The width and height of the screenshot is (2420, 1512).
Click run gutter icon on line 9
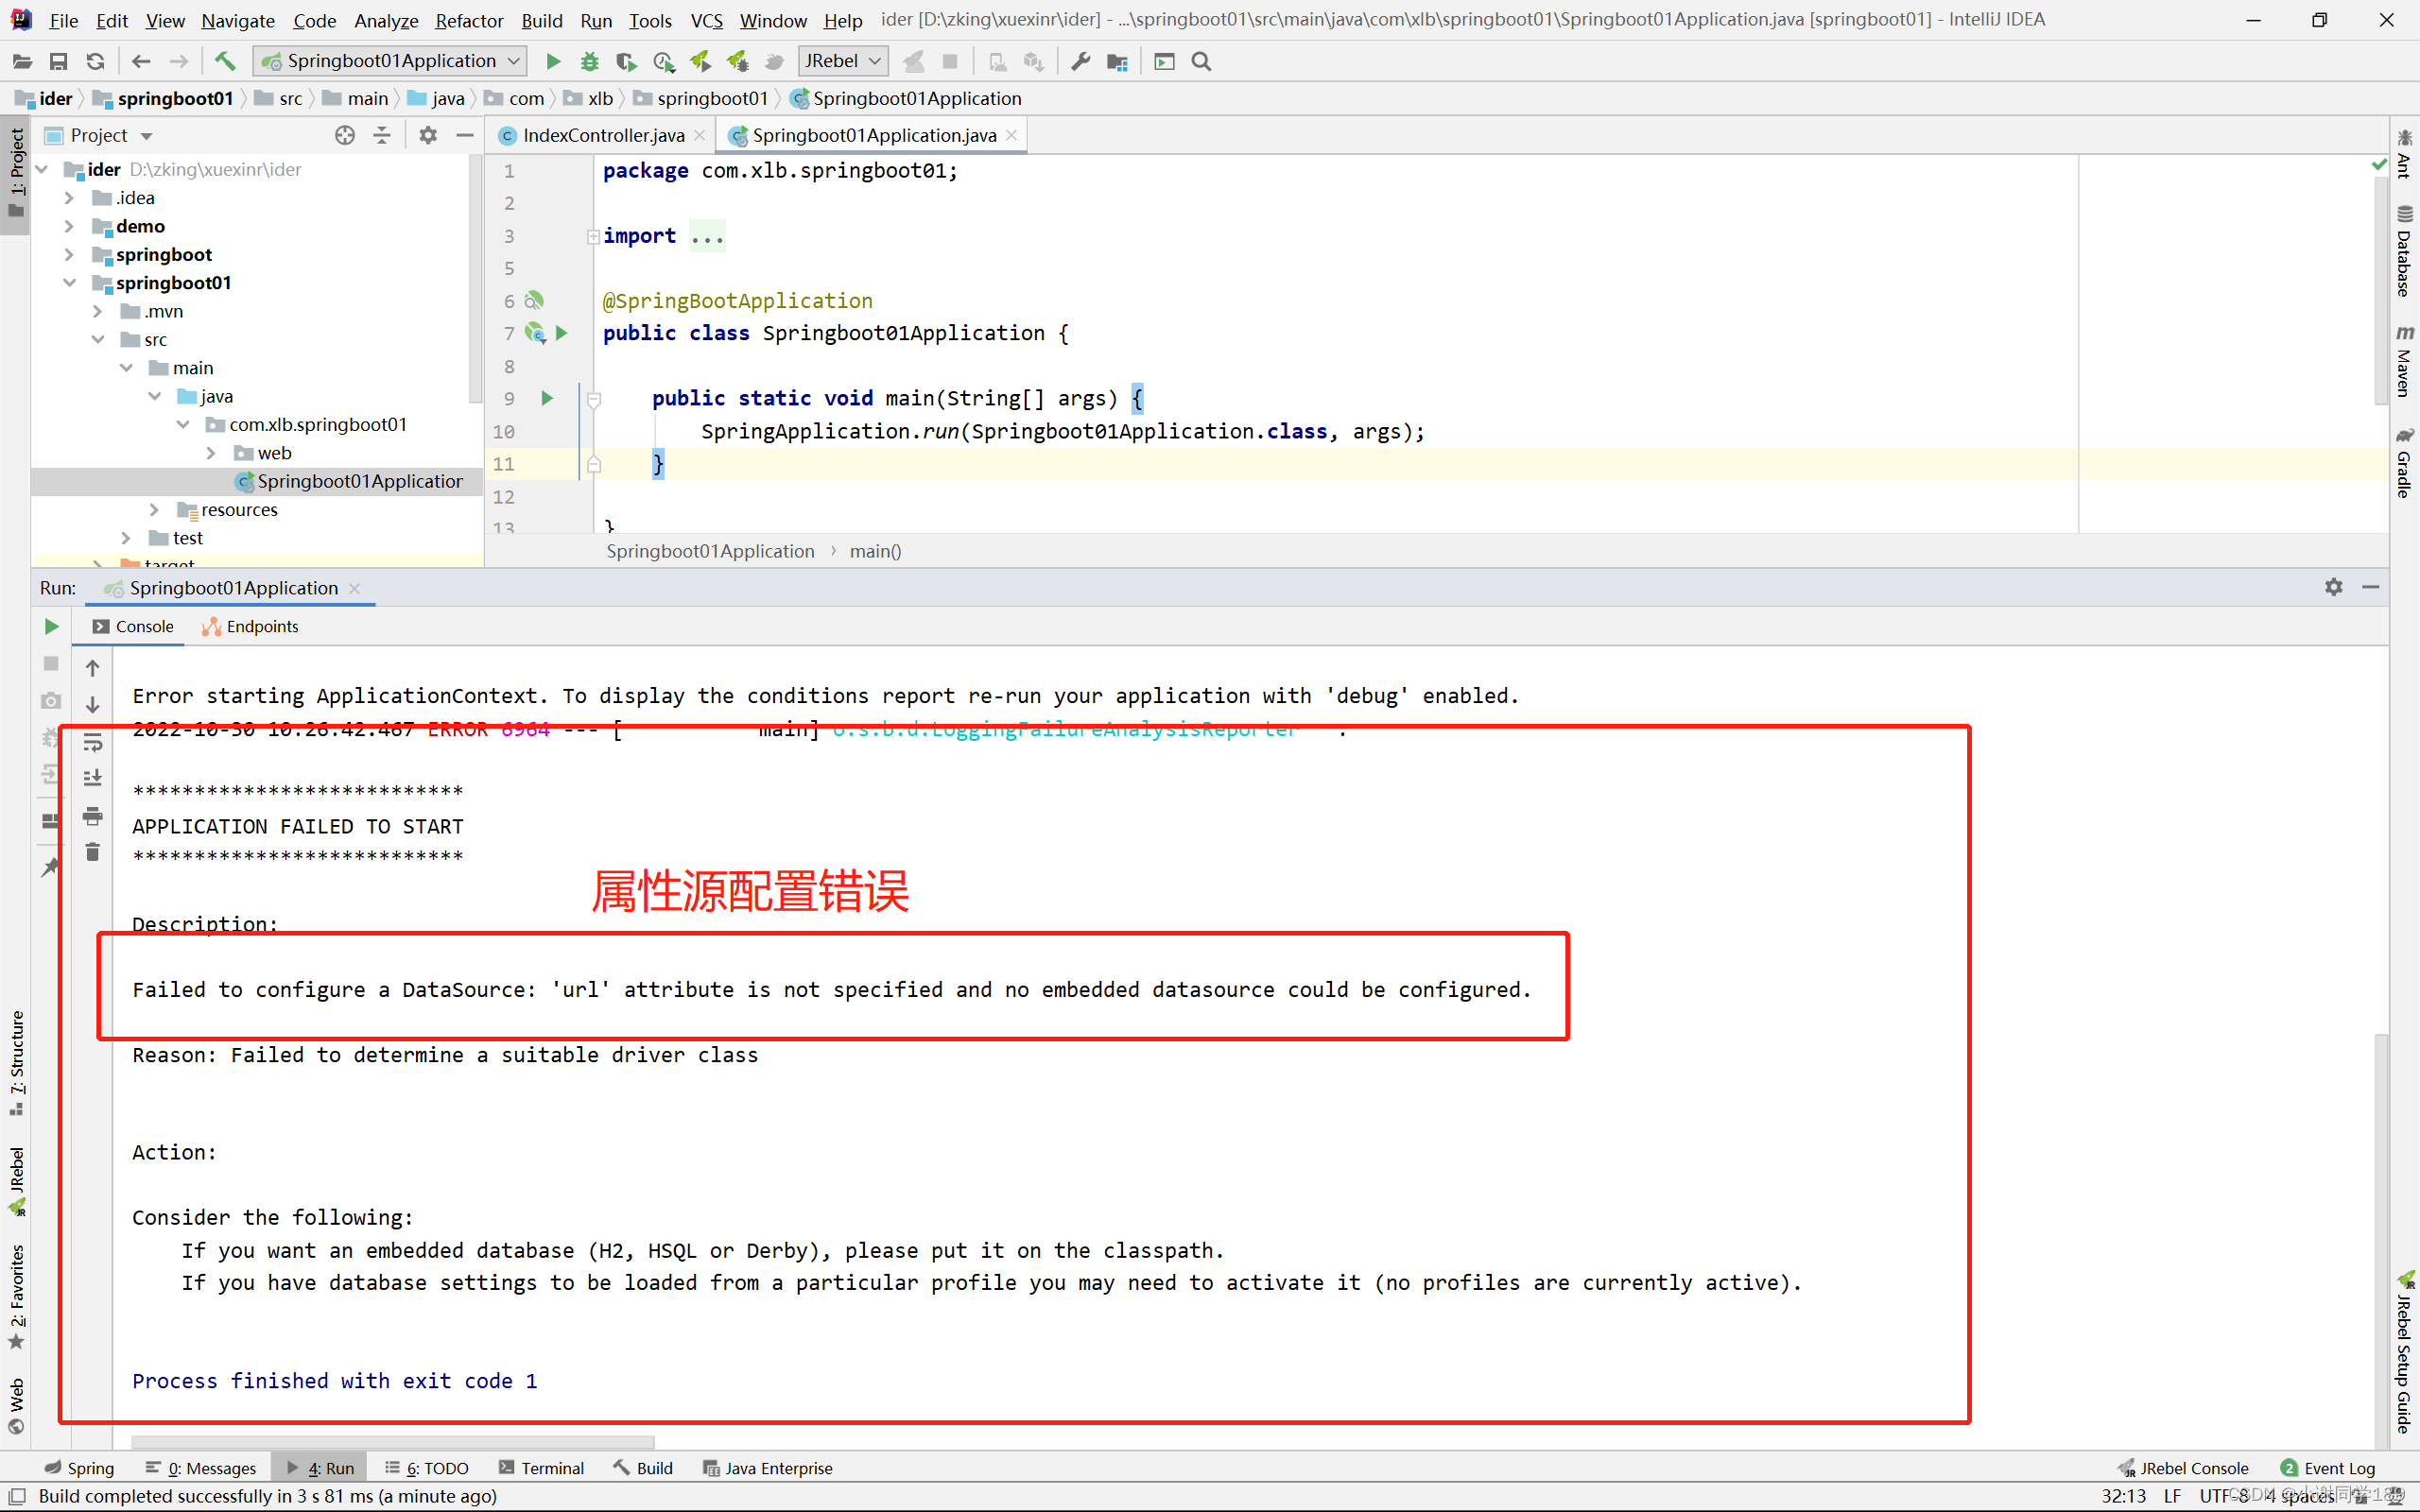click(x=547, y=398)
